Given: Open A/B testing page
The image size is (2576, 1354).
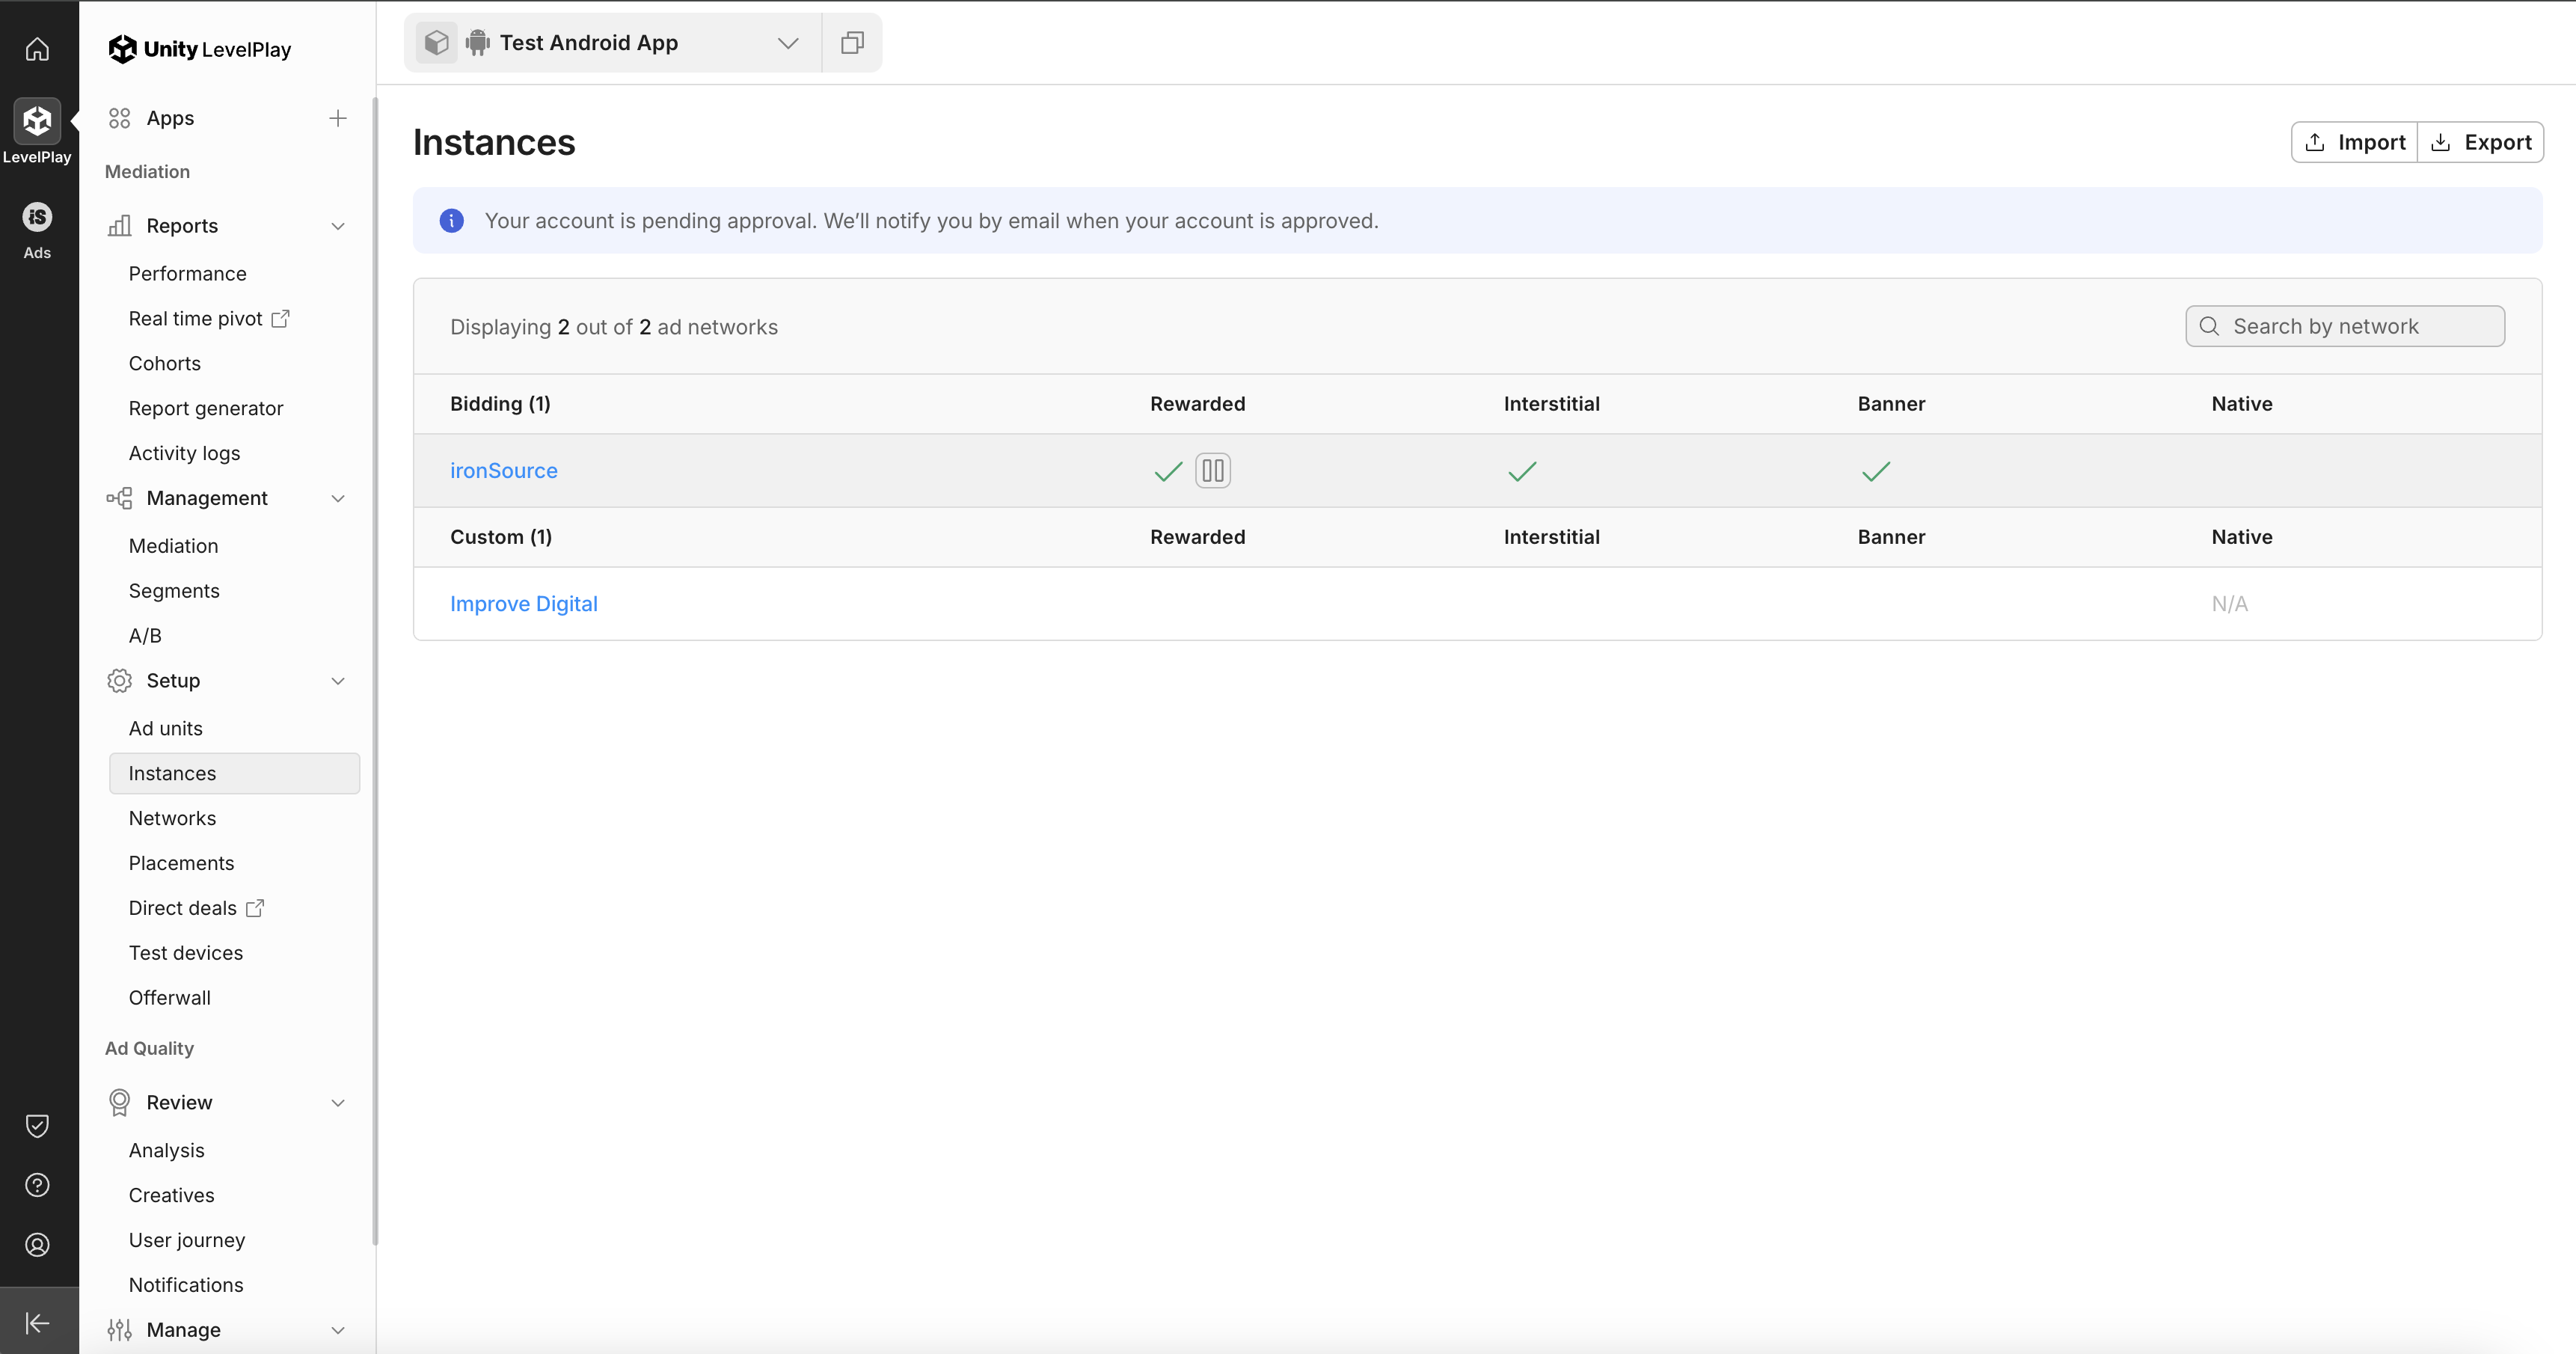Looking at the screenshot, I should point(145,636).
